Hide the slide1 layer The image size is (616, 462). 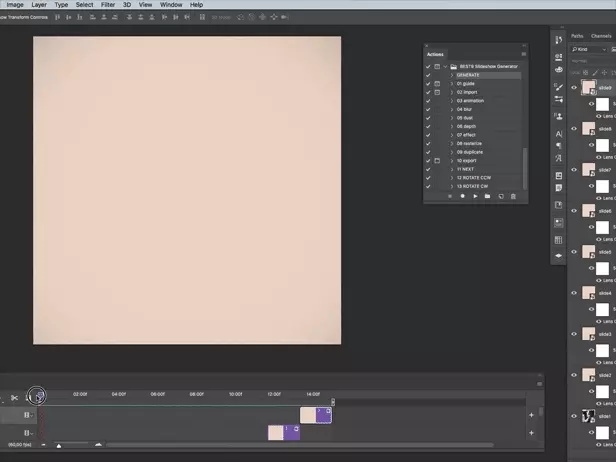574,416
